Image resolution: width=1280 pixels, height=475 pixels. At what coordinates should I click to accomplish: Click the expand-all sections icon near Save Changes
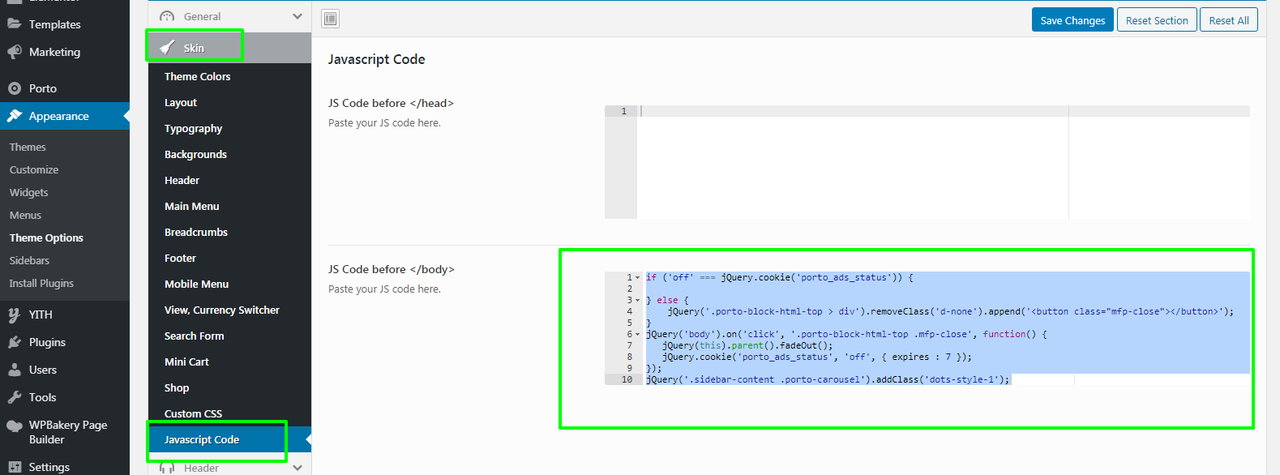click(331, 19)
